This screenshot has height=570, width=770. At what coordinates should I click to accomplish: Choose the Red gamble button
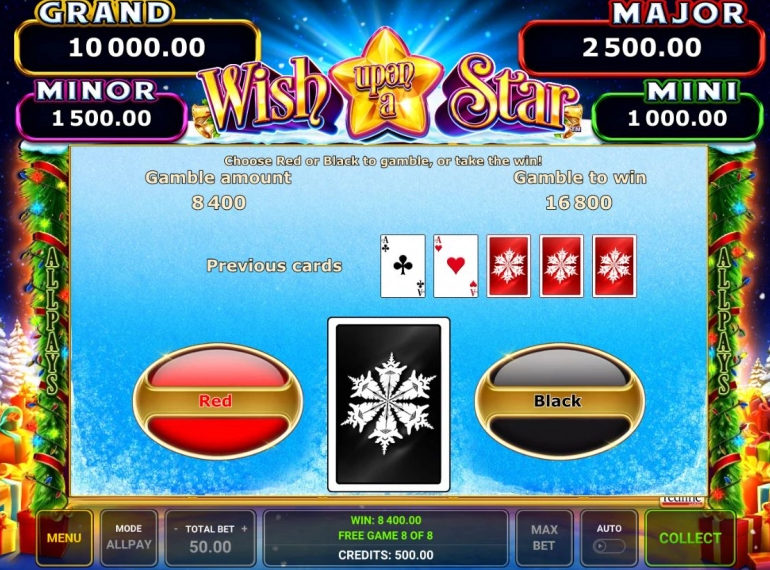pyautogui.click(x=218, y=401)
